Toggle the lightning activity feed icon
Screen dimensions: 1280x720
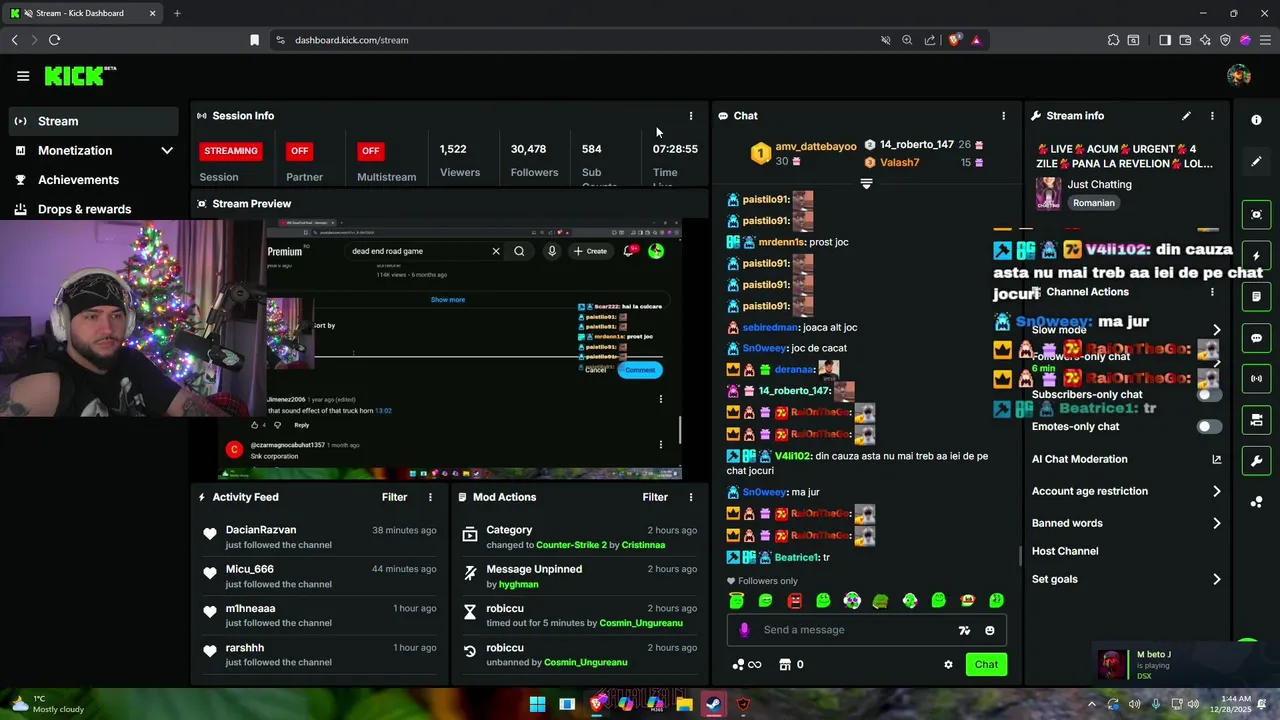click(1257, 256)
